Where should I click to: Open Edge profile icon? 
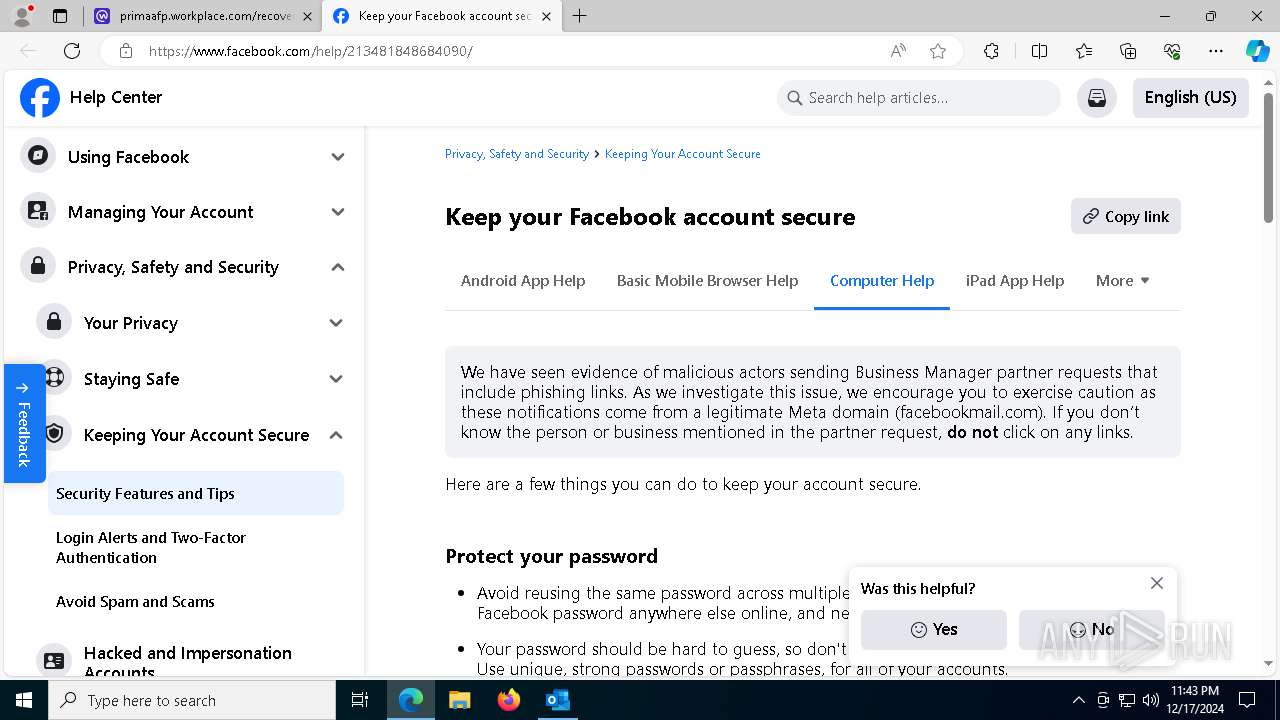tap(21, 16)
